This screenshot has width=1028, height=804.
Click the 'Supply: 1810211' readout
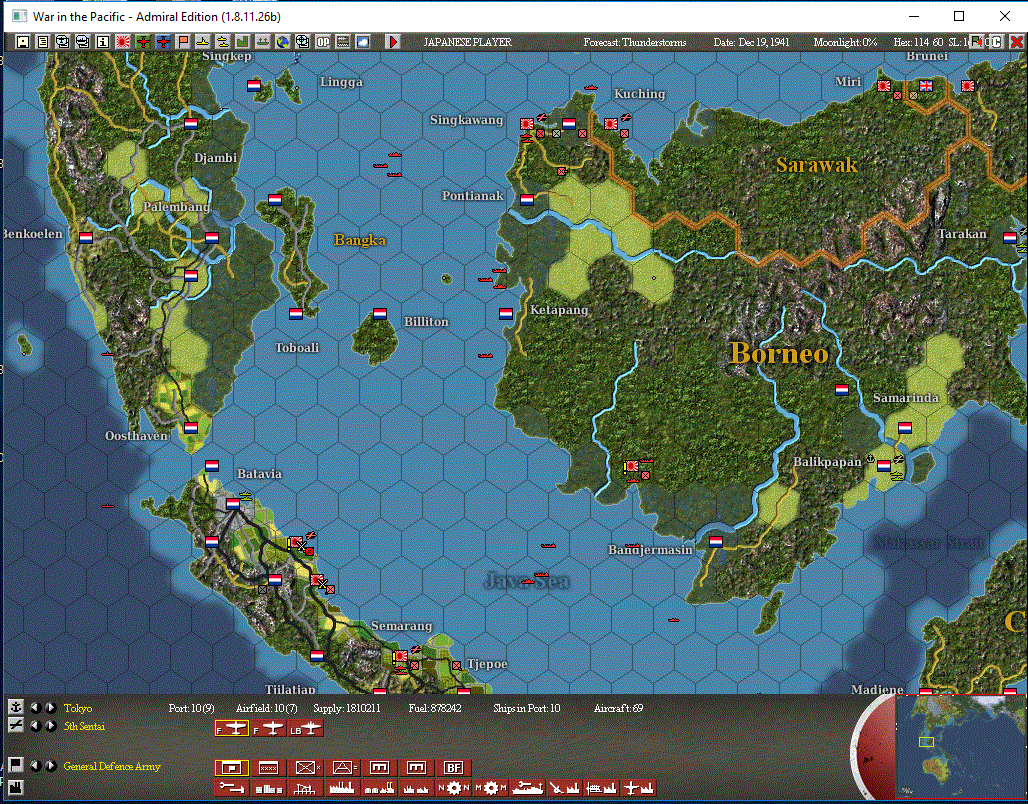pyautogui.click(x=347, y=708)
